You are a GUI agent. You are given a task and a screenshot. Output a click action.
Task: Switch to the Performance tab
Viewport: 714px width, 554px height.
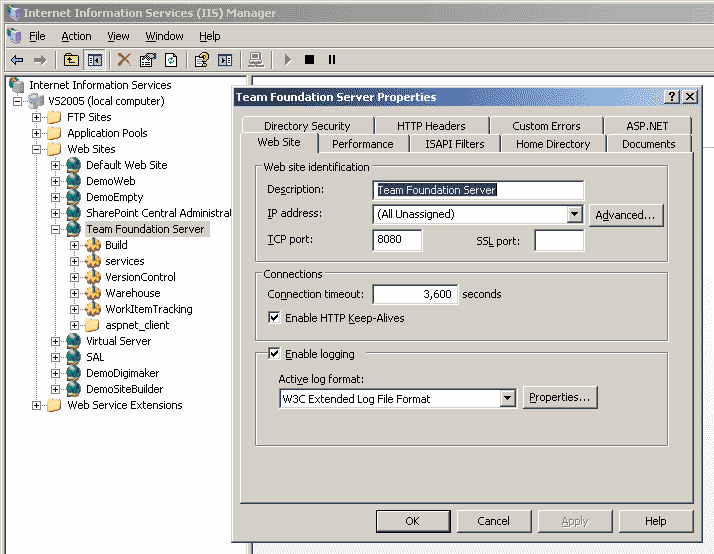pos(362,144)
